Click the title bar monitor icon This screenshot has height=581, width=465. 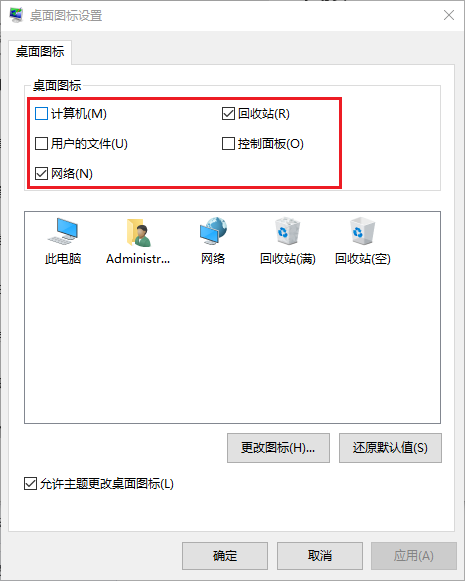click(x=16, y=15)
